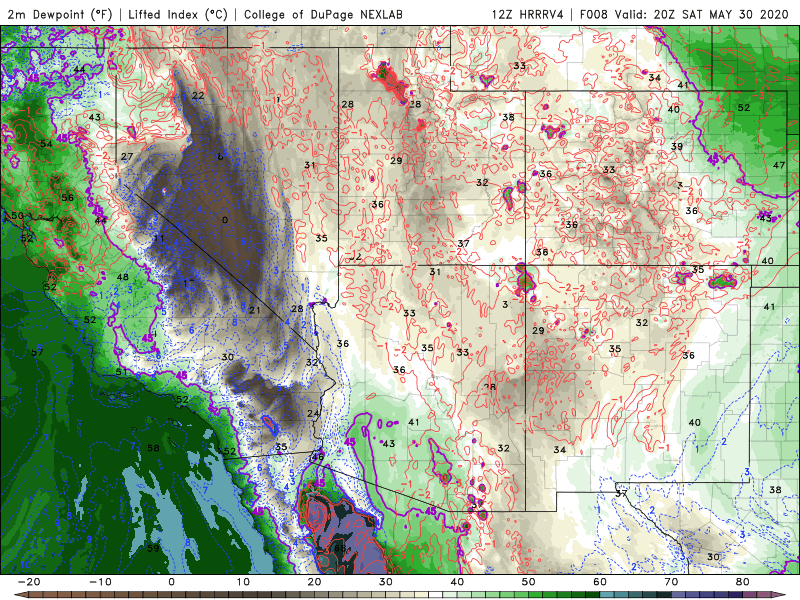Screen dimensions: 800x600
Task: Click the '2m Dewpoint (°F)' header label
Action: coord(60,14)
